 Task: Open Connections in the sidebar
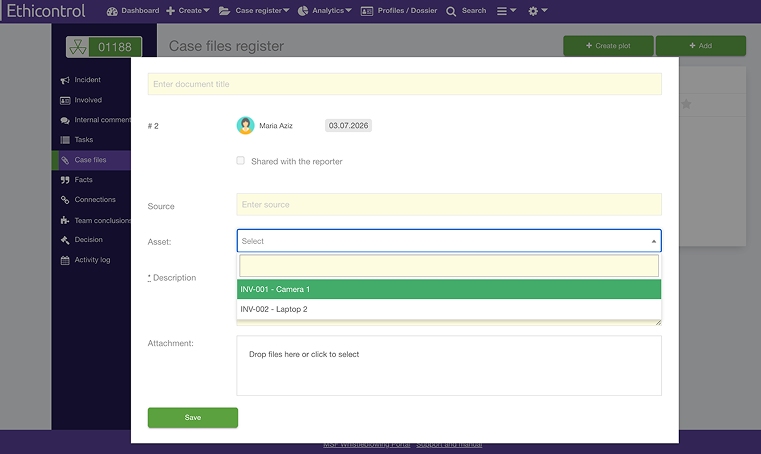95,200
